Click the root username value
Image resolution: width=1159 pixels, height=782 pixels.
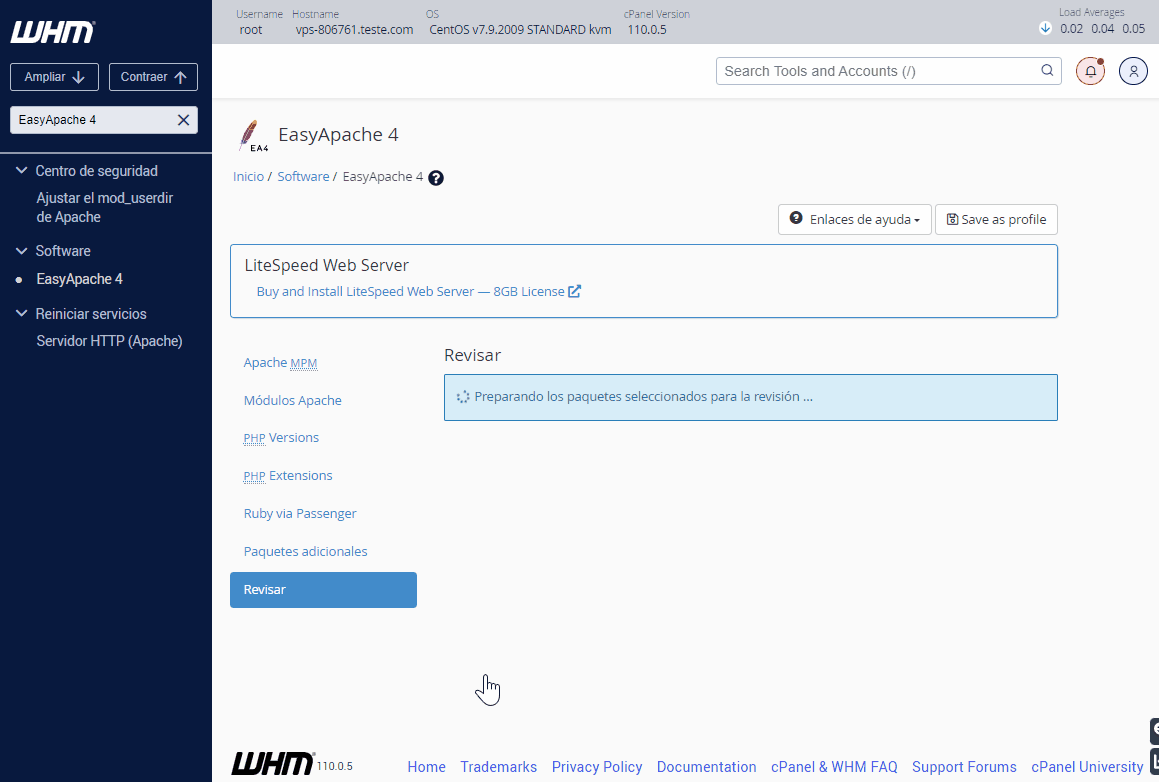[x=251, y=30]
